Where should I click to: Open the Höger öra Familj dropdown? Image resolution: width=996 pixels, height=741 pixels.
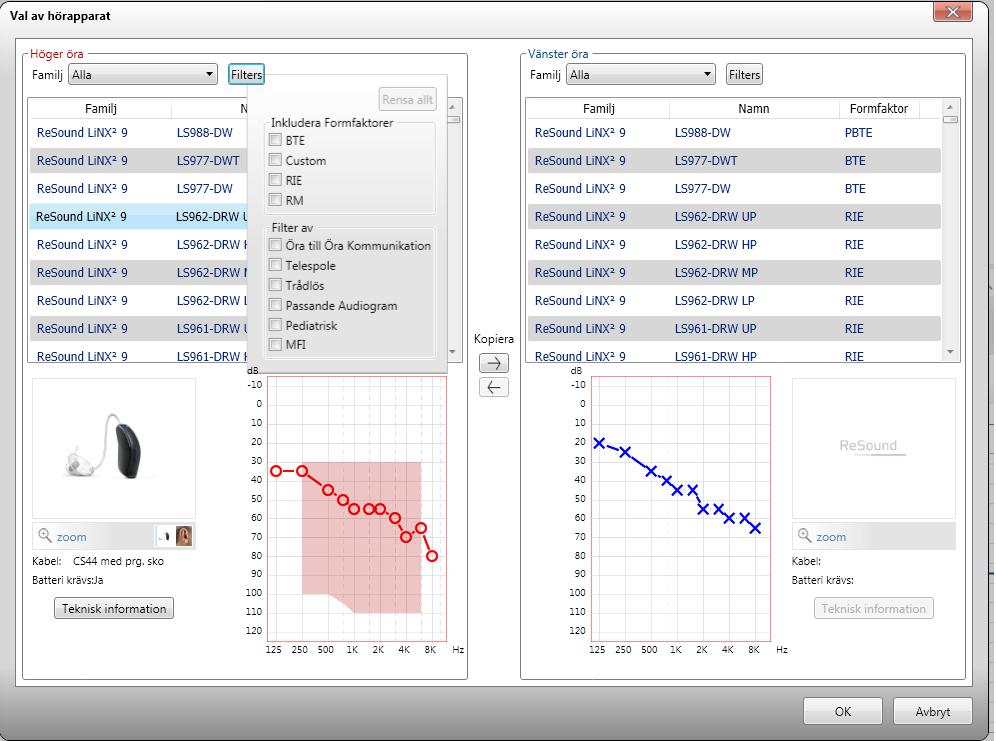tap(143, 74)
